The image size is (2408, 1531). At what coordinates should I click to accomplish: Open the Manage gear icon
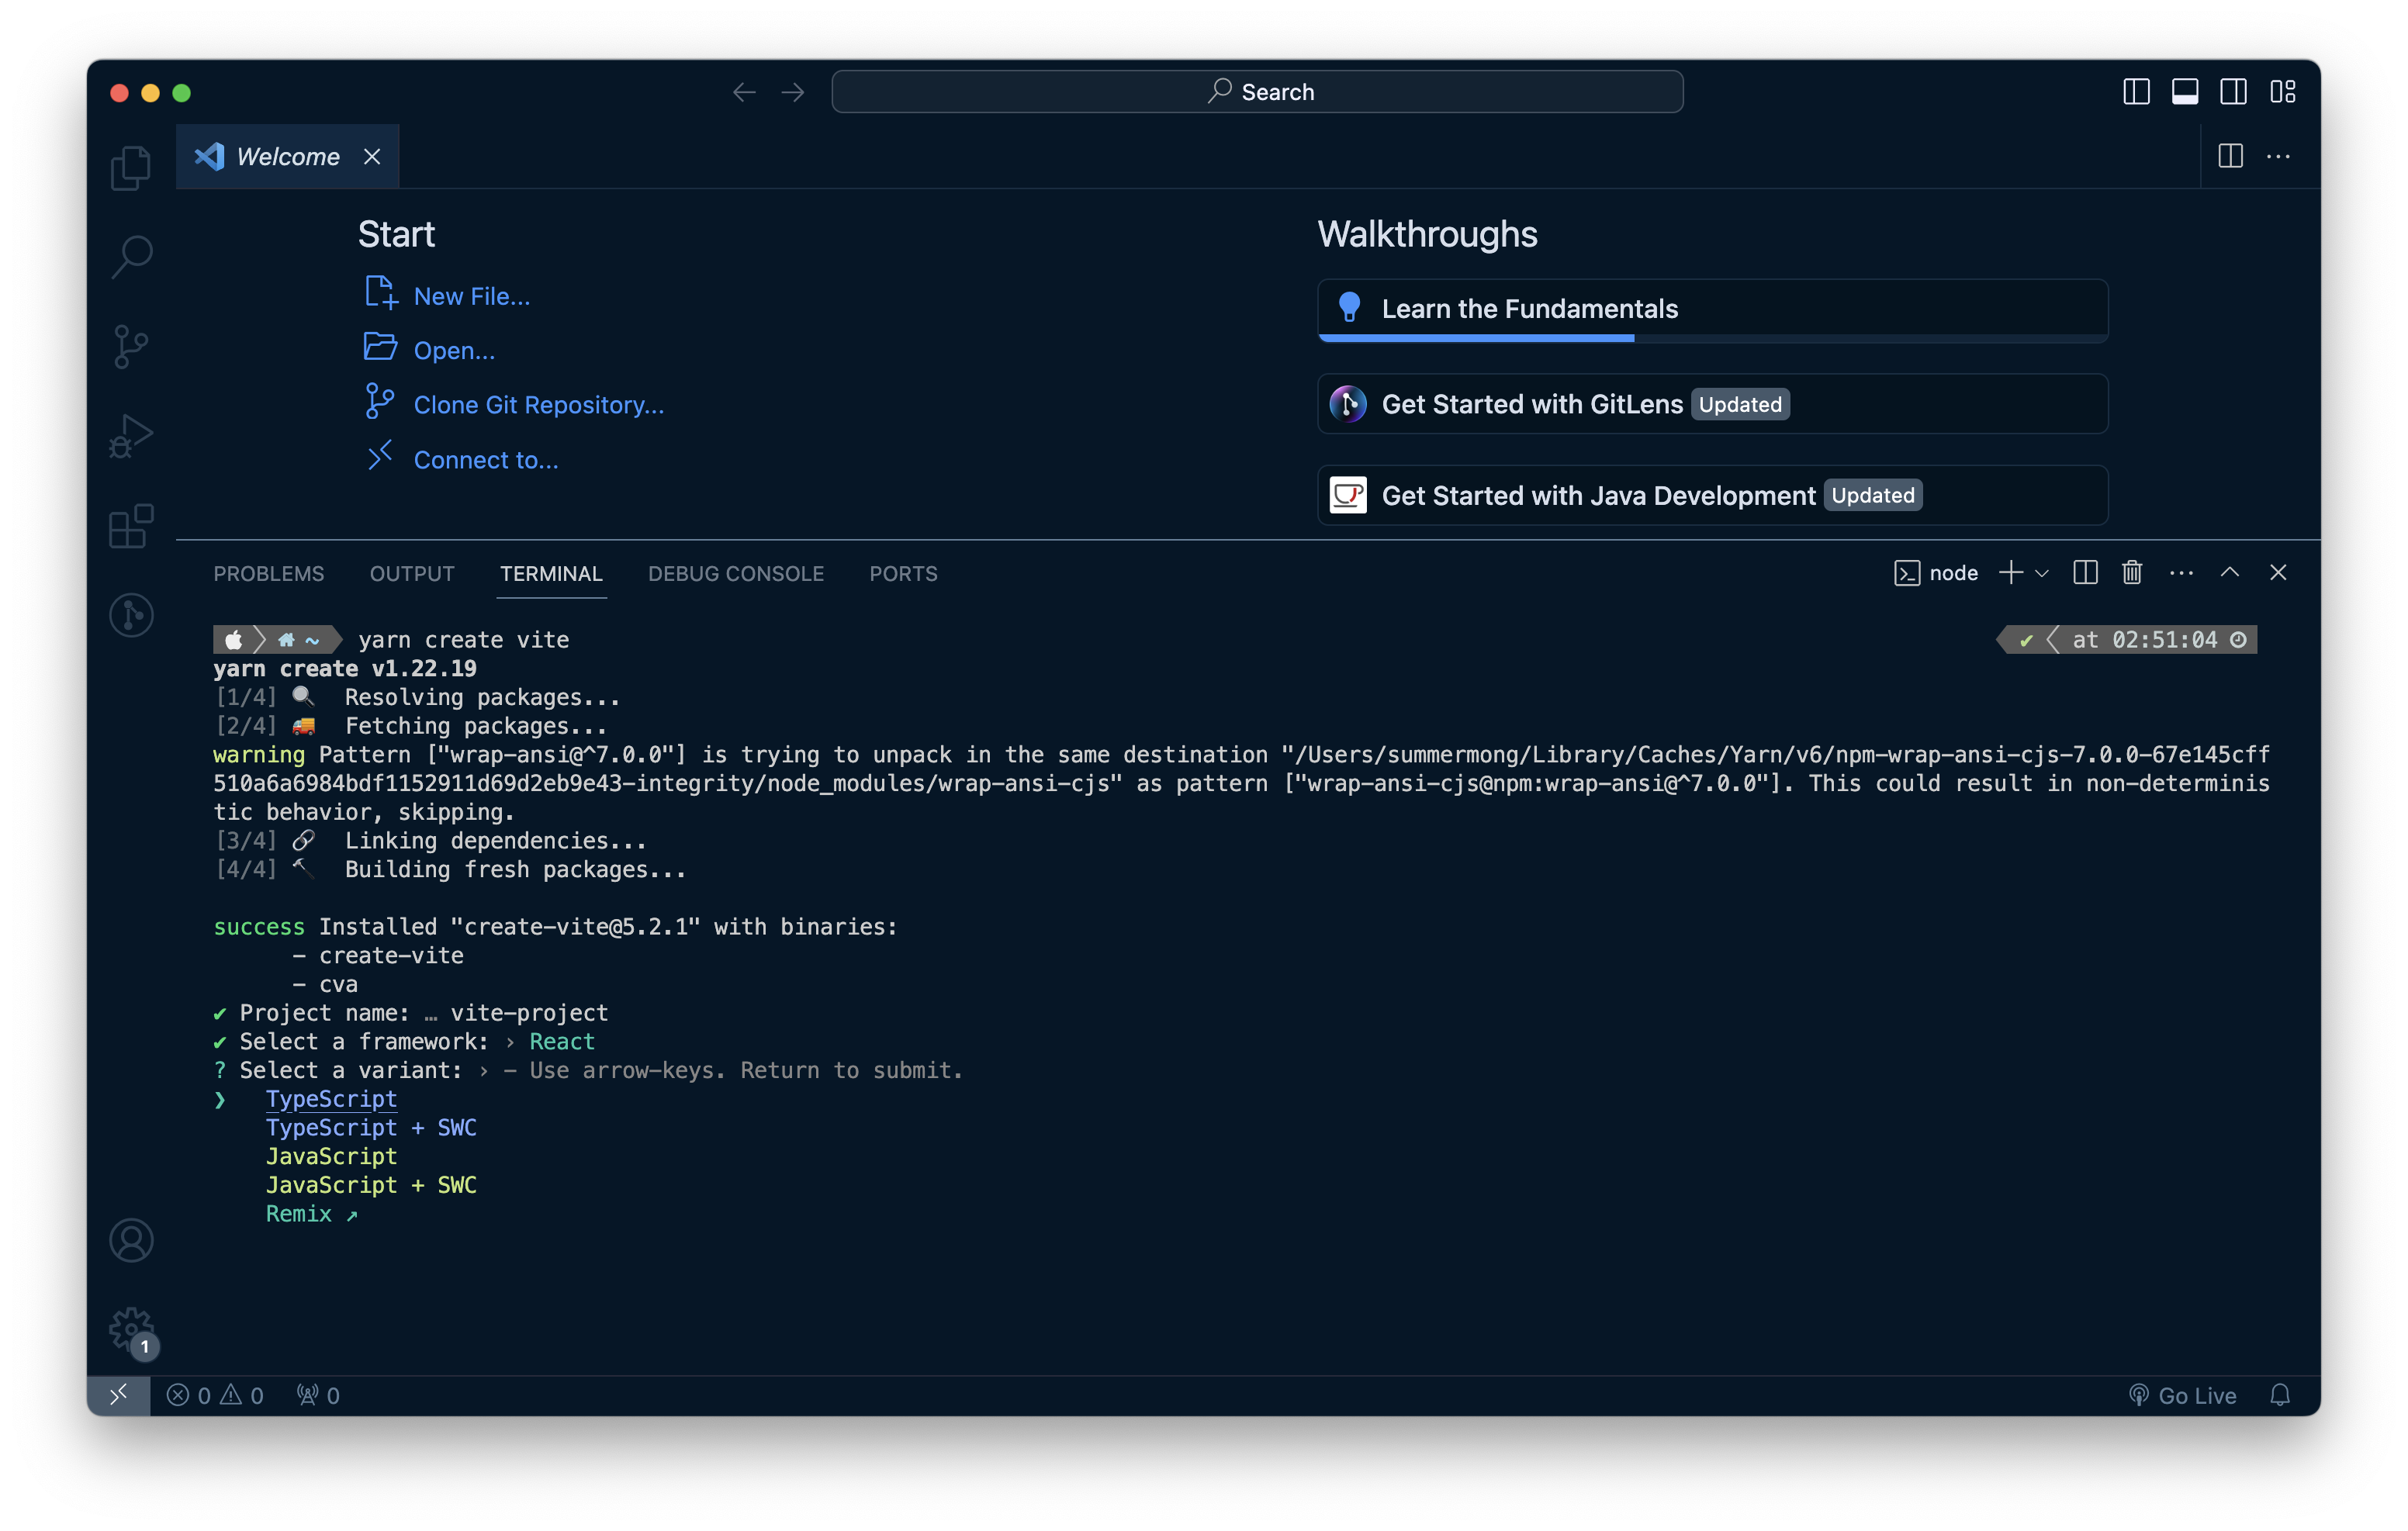tap(131, 1329)
